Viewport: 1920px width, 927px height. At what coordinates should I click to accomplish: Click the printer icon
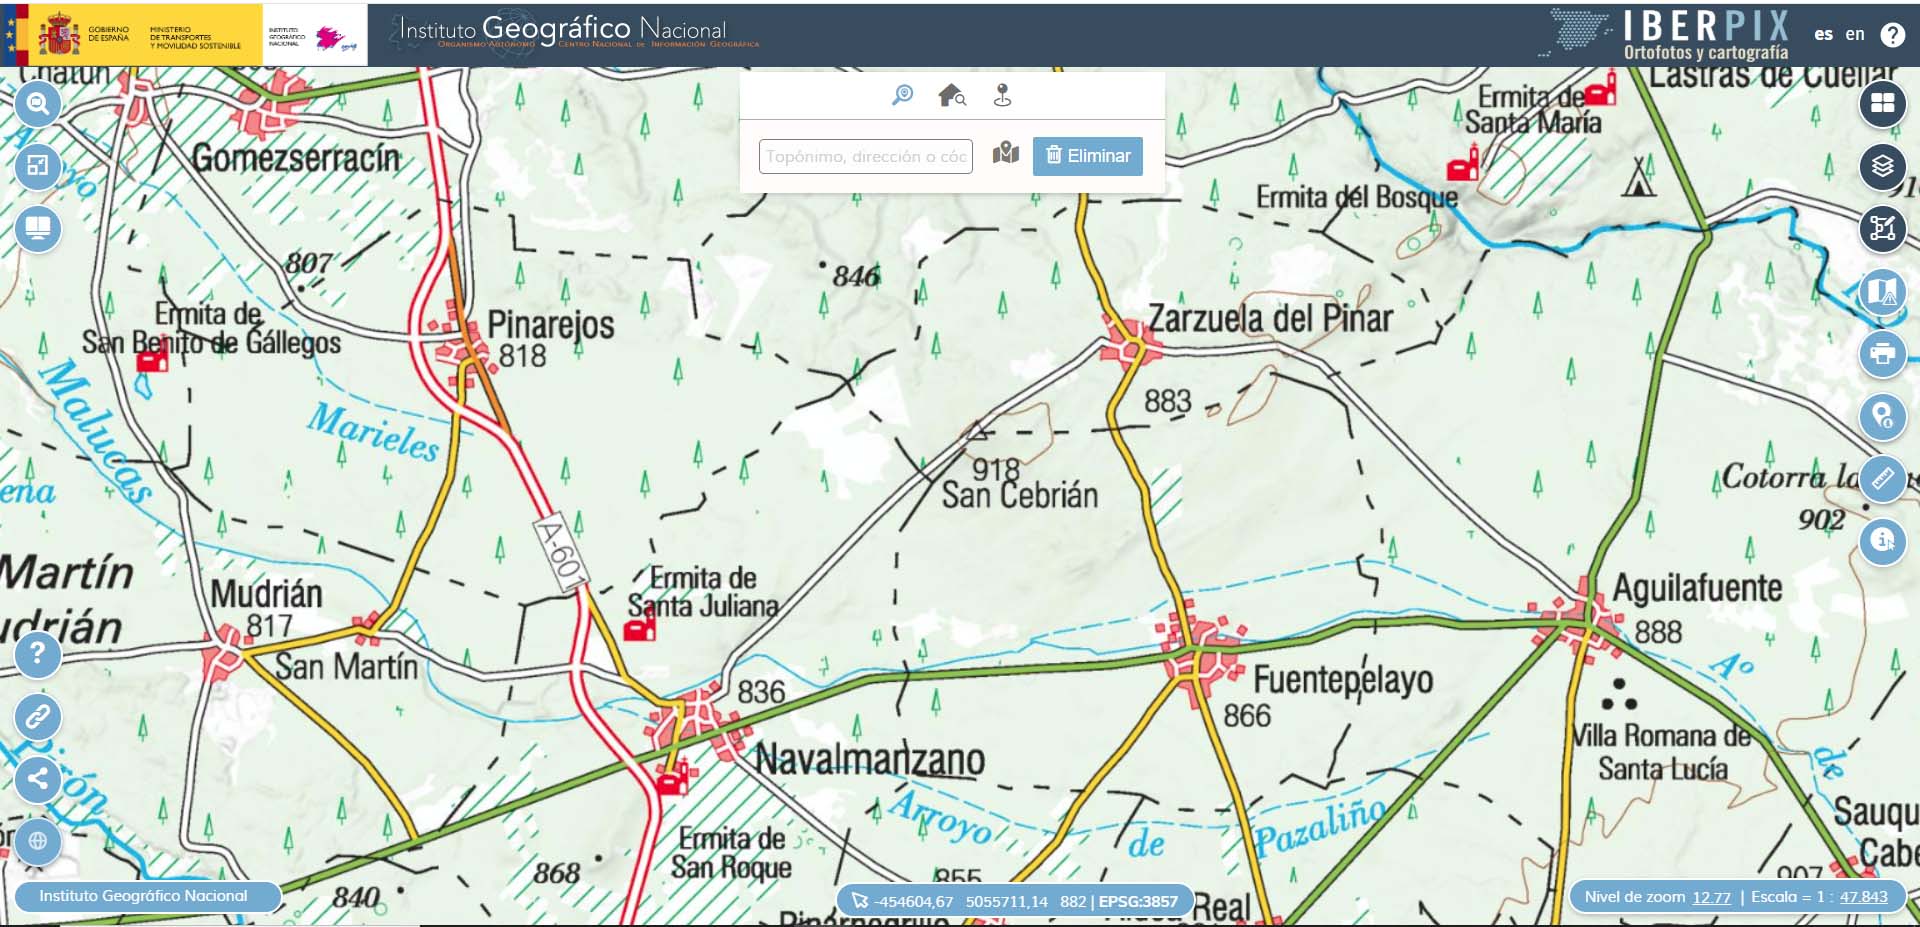tap(1882, 354)
